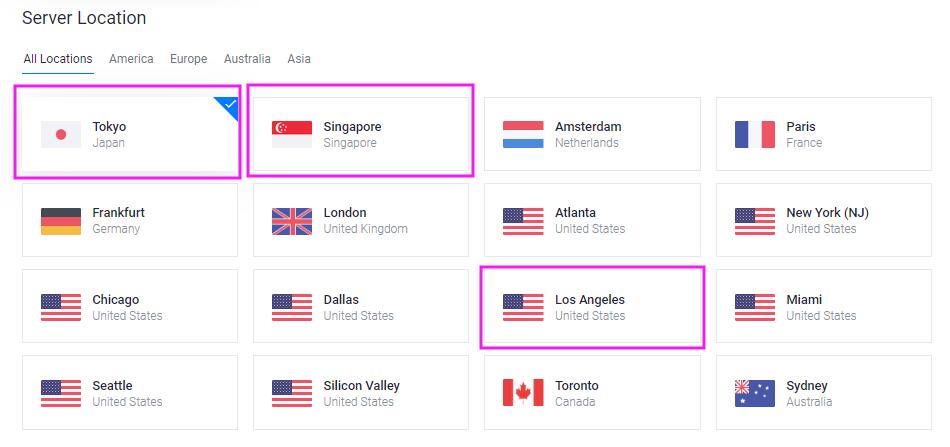Click the Netherlands flag next to Amsterdam

click(523, 134)
